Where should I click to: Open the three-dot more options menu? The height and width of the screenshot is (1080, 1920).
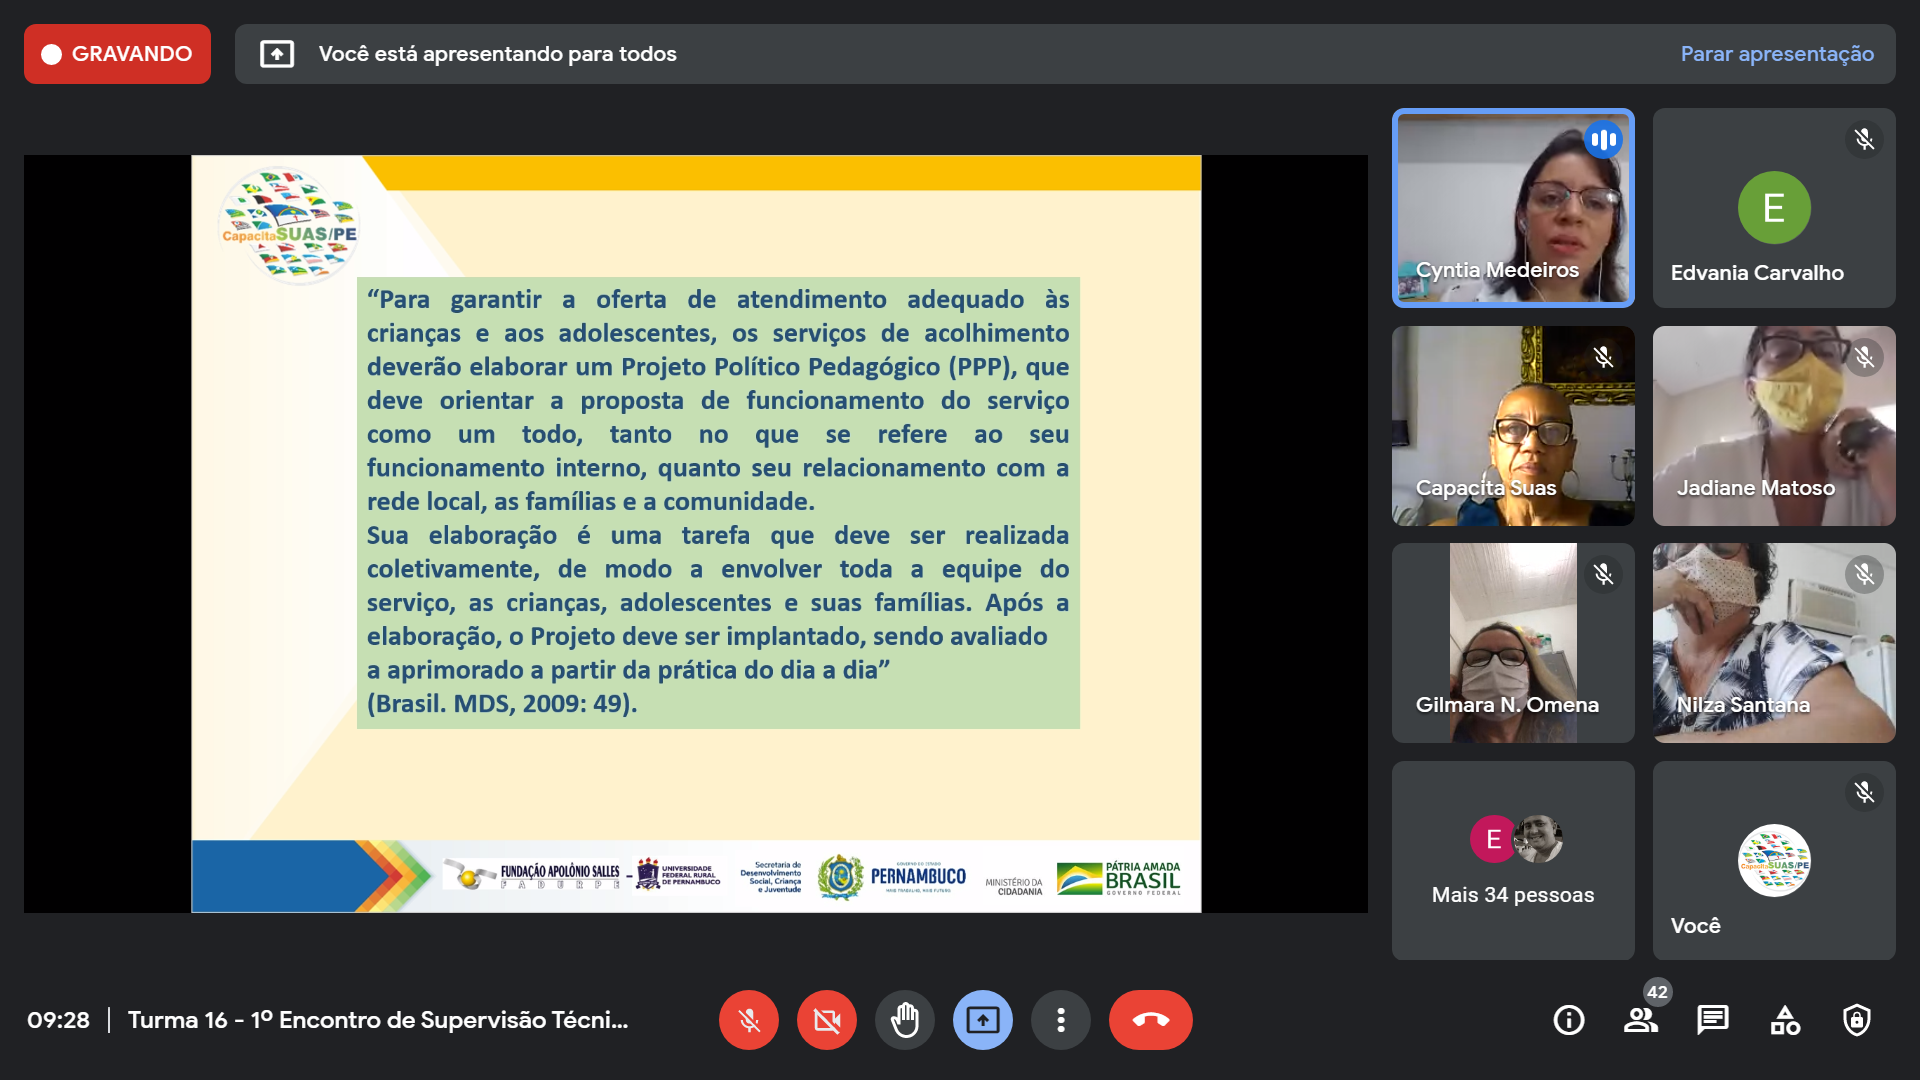click(x=1060, y=1020)
